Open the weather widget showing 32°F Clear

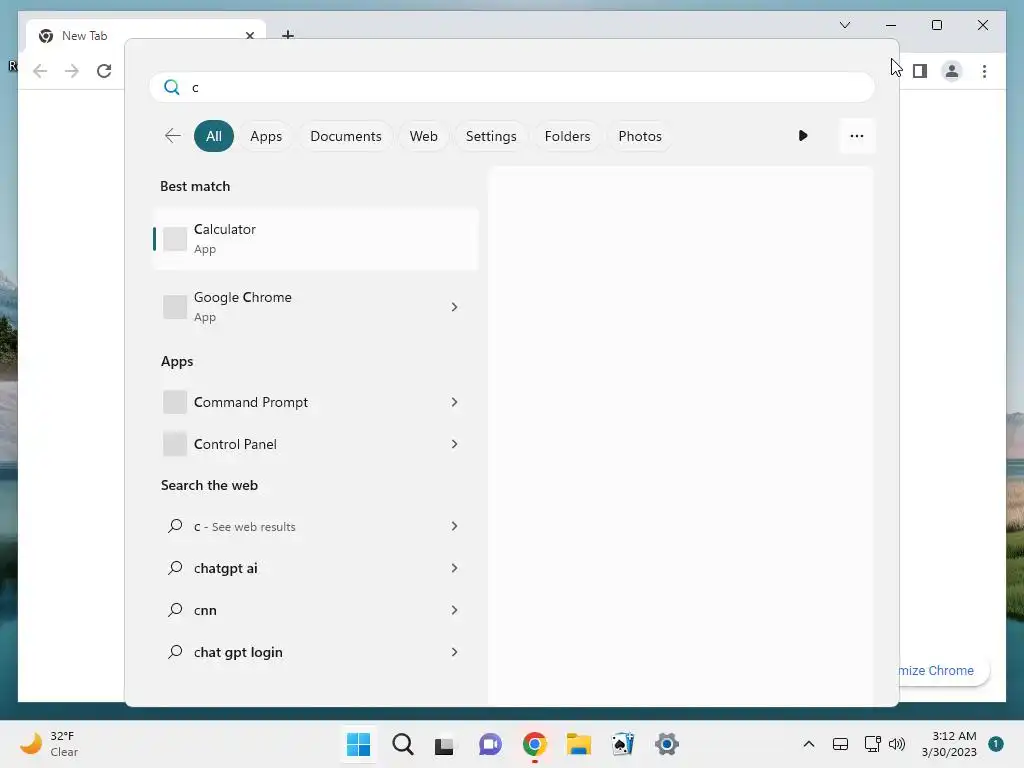tap(49, 744)
